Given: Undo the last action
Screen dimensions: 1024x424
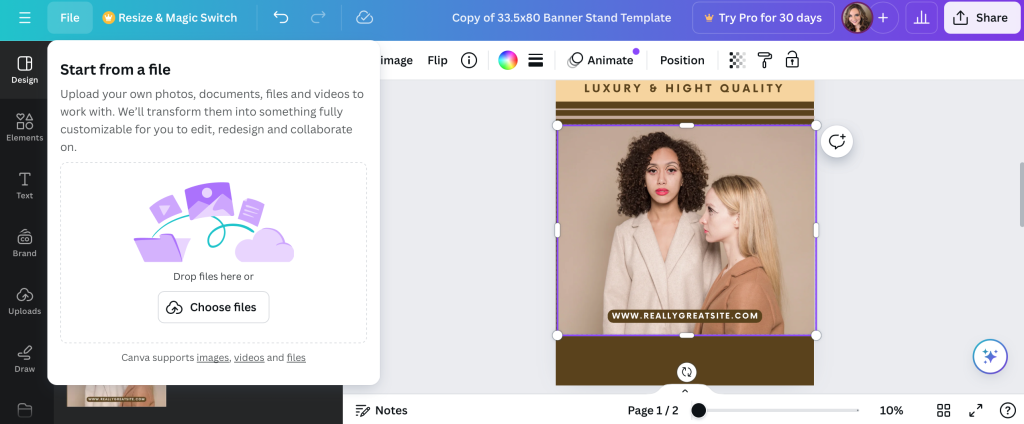Looking at the screenshot, I should 281,18.
